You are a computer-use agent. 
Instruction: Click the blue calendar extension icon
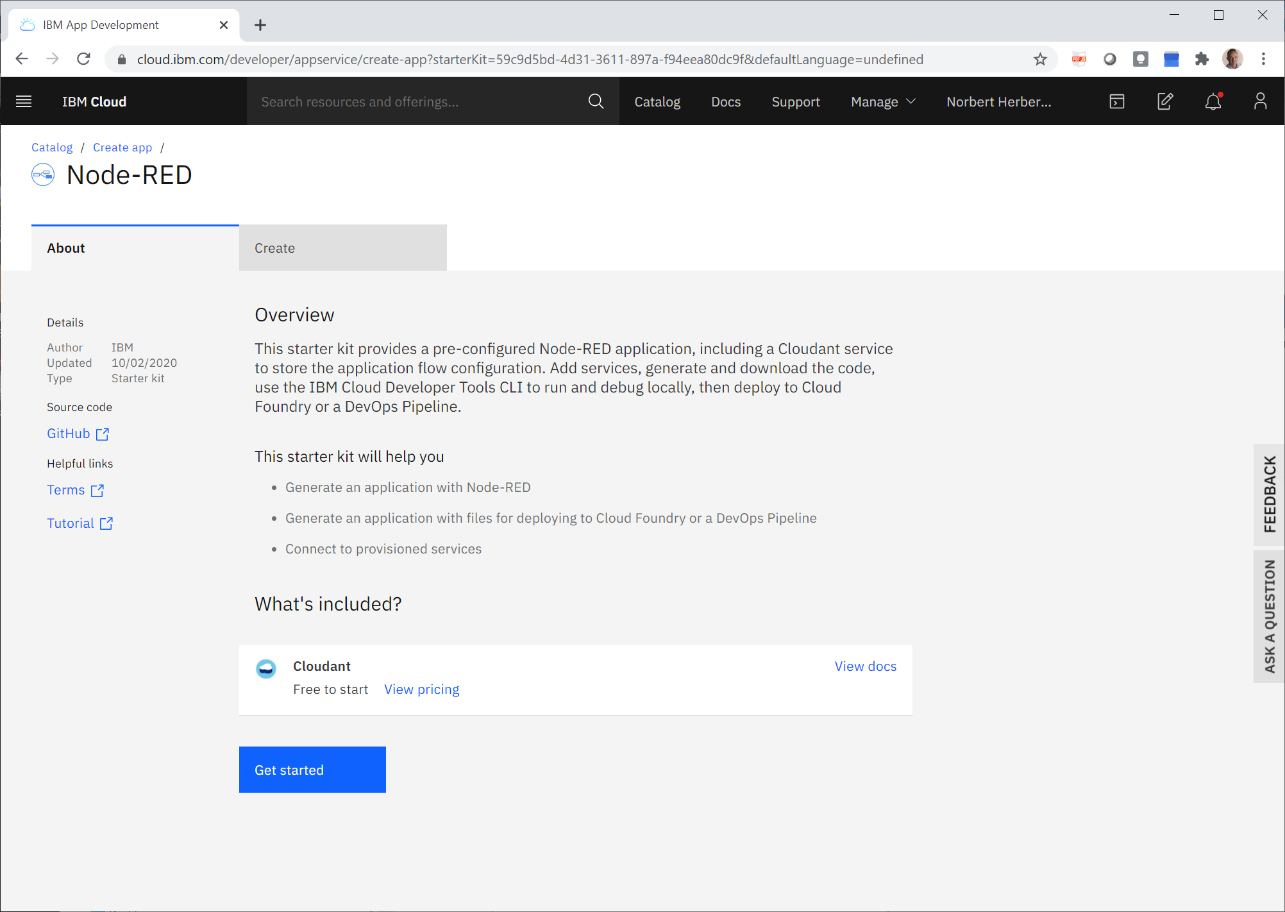click(x=1171, y=59)
